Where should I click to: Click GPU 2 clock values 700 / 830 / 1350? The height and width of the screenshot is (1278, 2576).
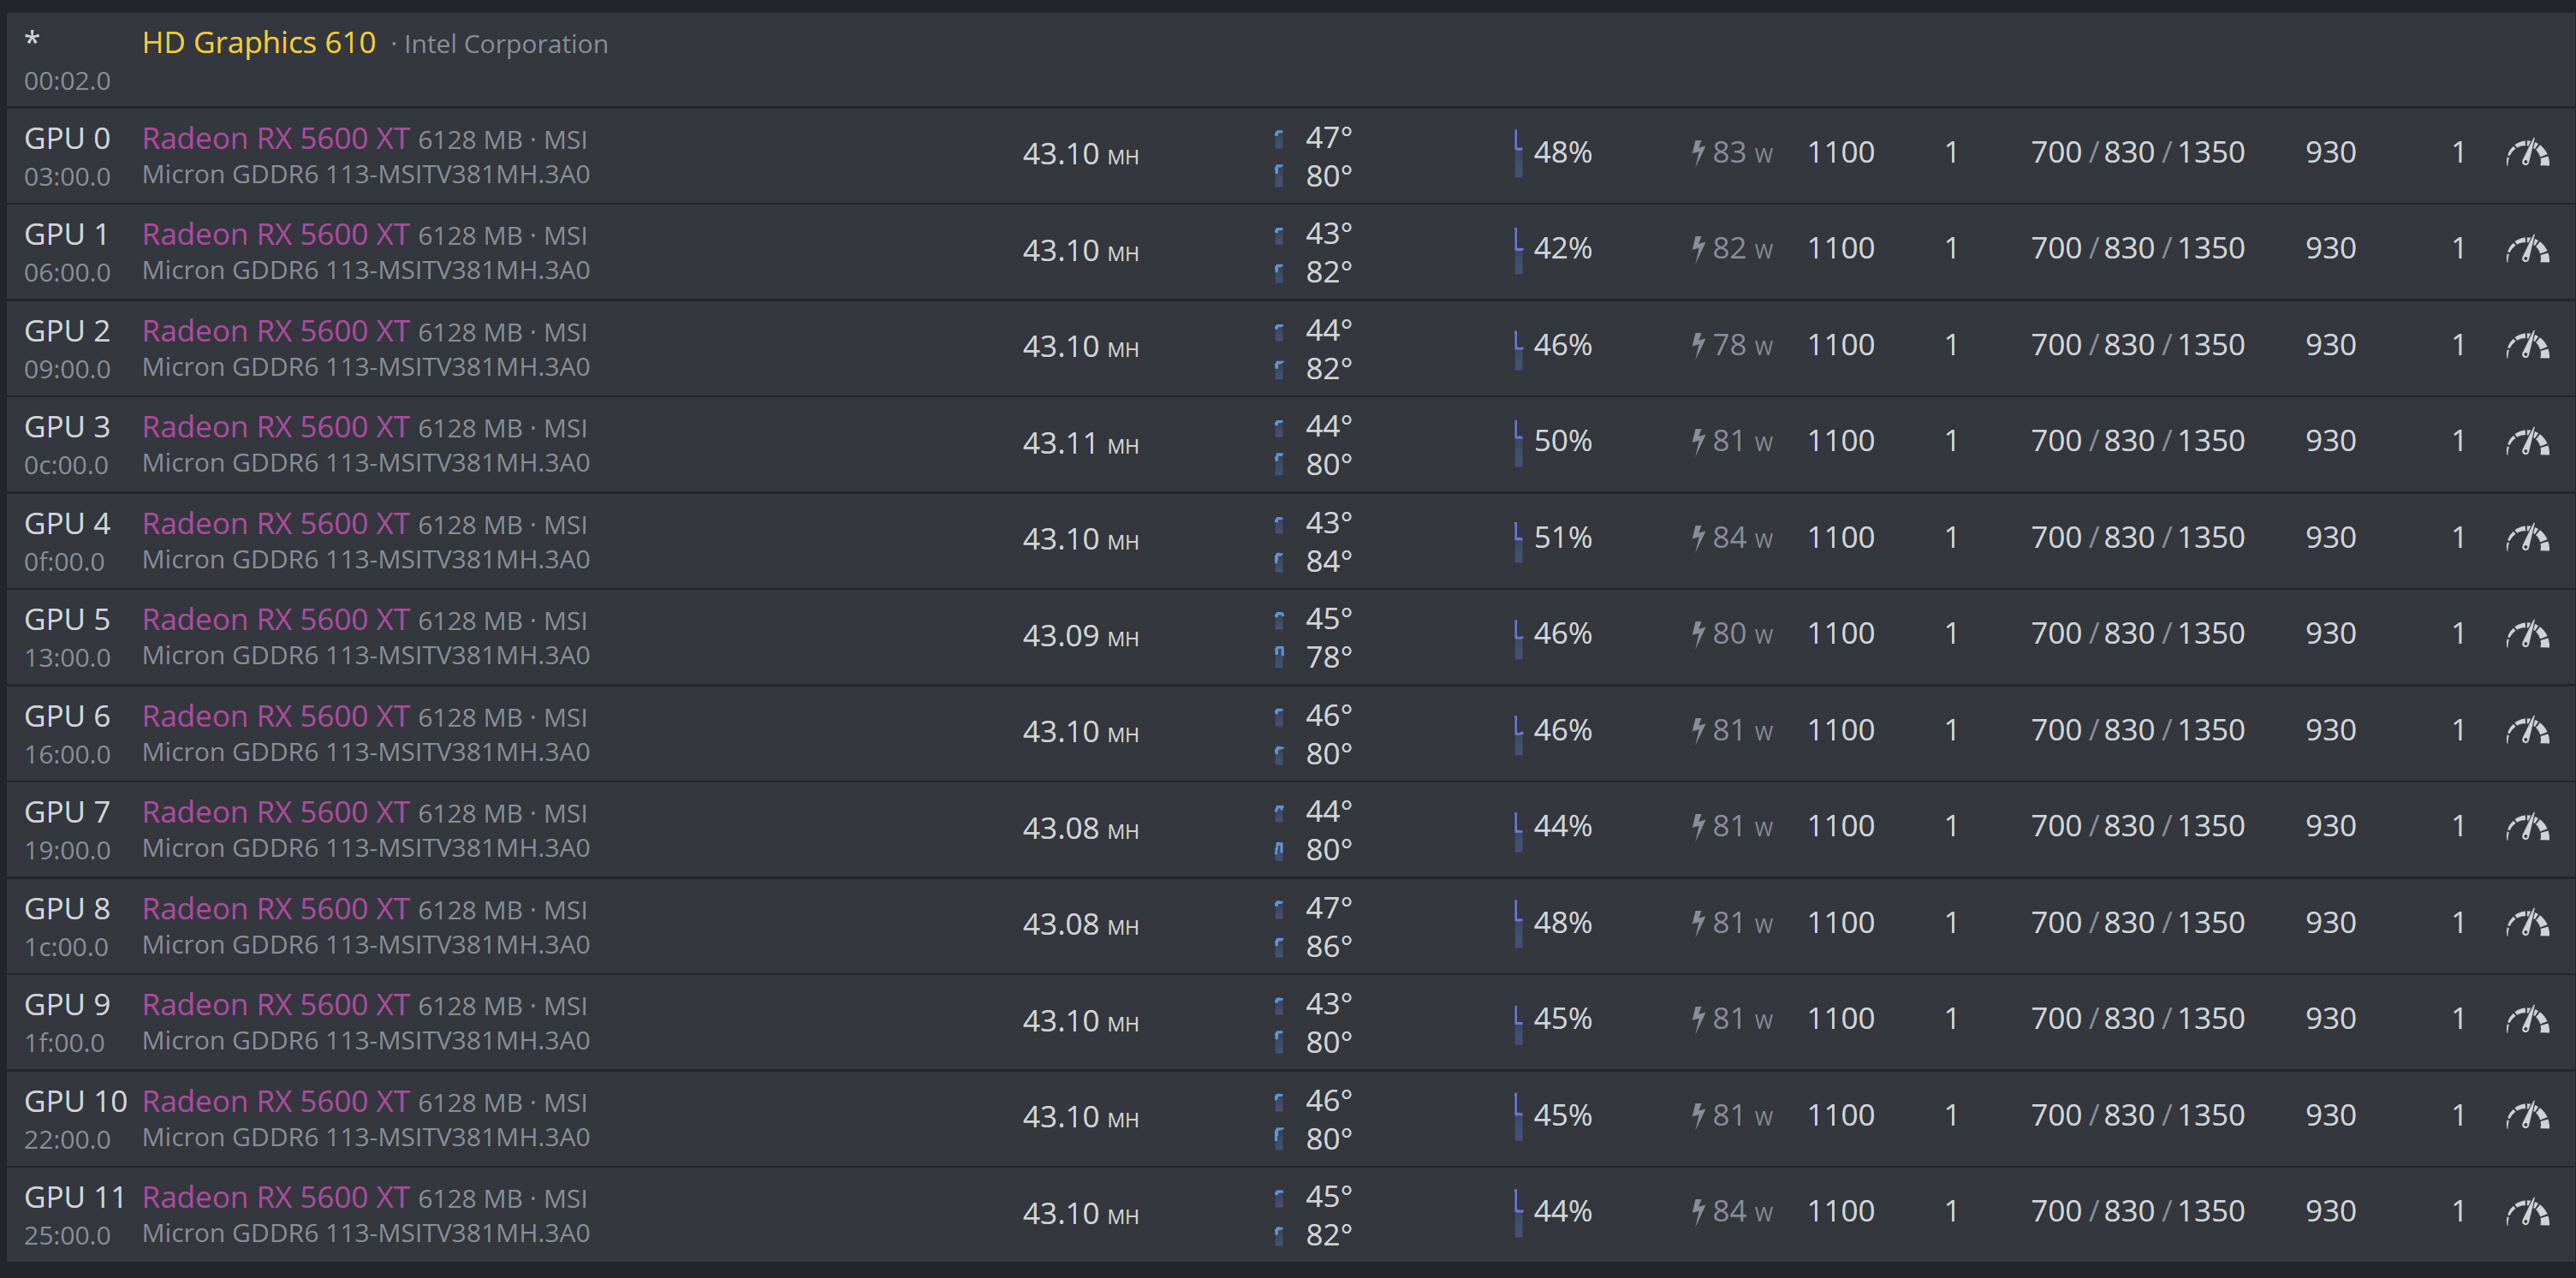[2137, 345]
